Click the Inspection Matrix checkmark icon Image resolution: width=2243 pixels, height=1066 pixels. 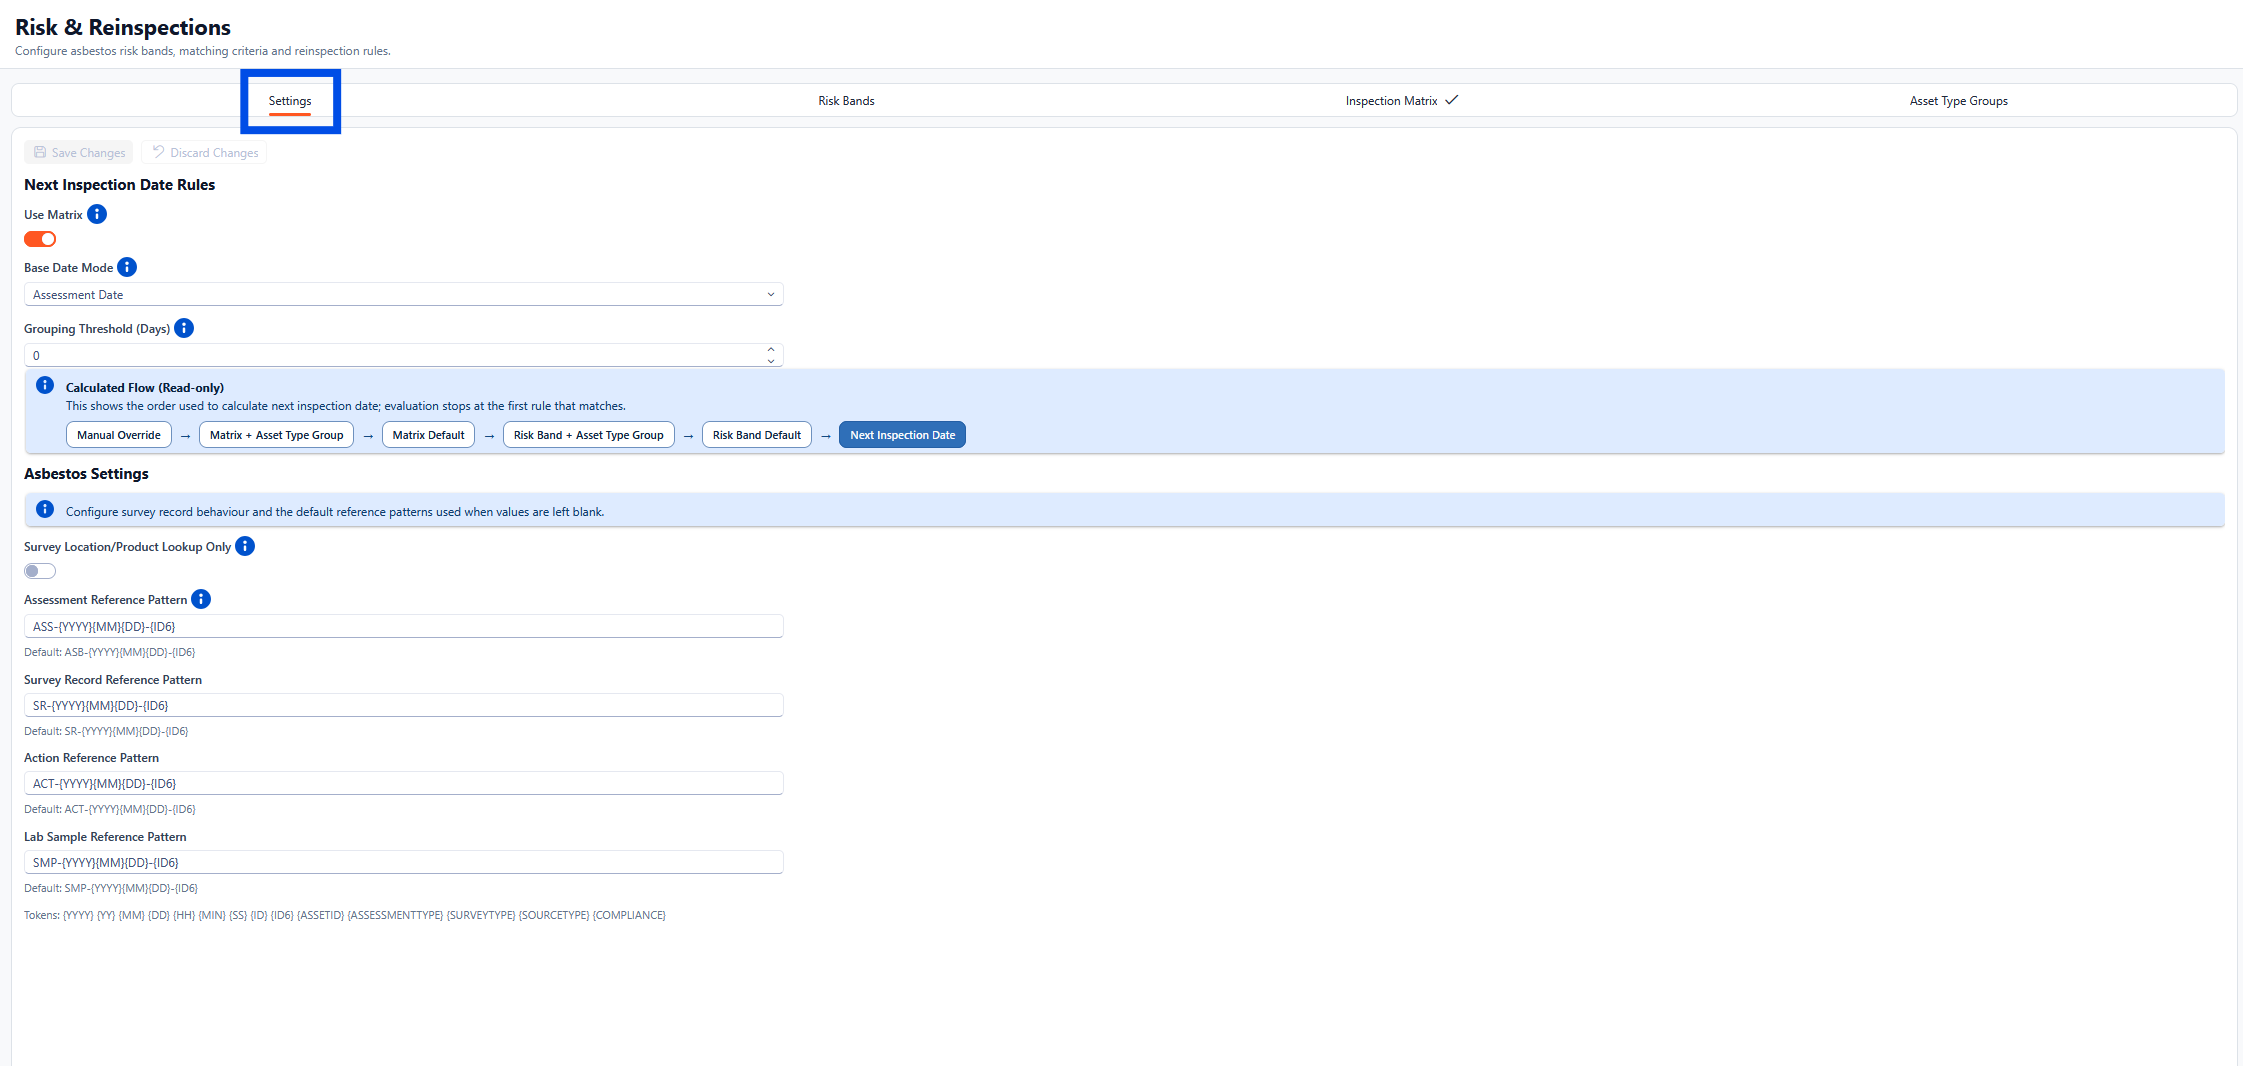tap(1452, 100)
